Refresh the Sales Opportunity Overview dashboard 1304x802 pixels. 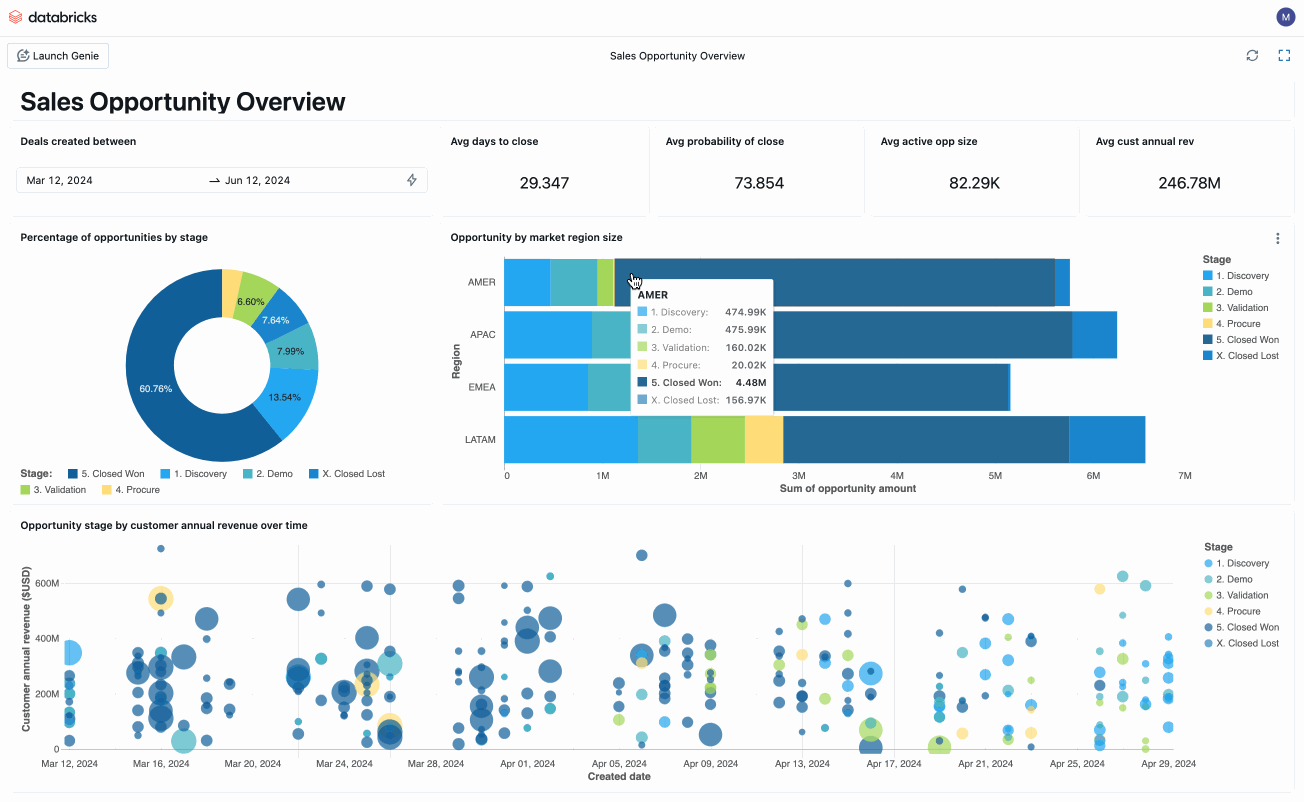(x=1252, y=55)
